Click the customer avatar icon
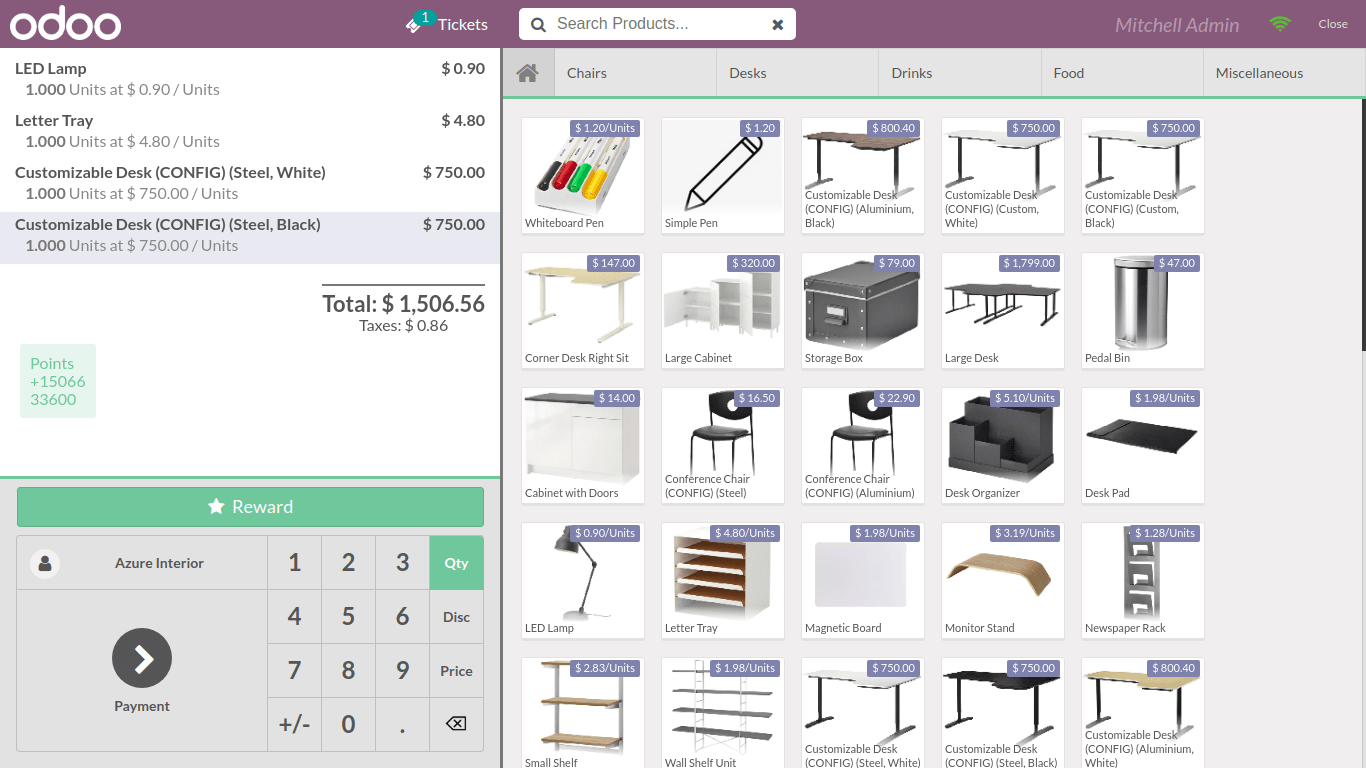The image size is (1366, 768). tap(45, 563)
